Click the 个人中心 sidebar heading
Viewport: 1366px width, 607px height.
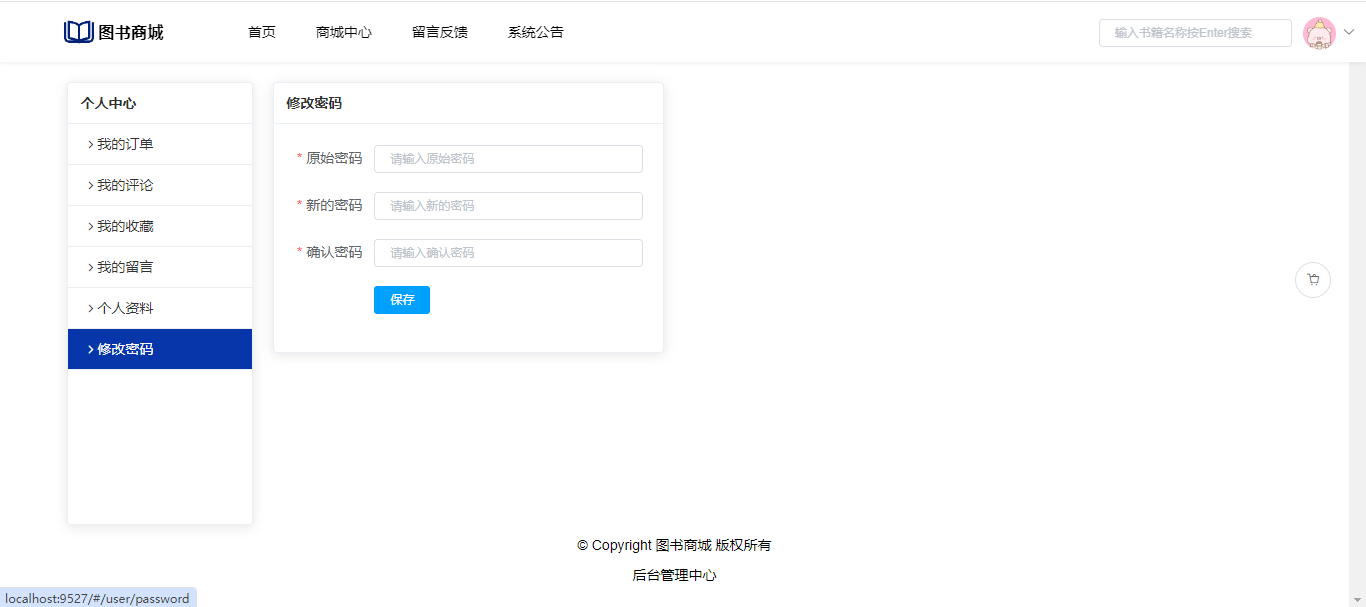[109, 103]
